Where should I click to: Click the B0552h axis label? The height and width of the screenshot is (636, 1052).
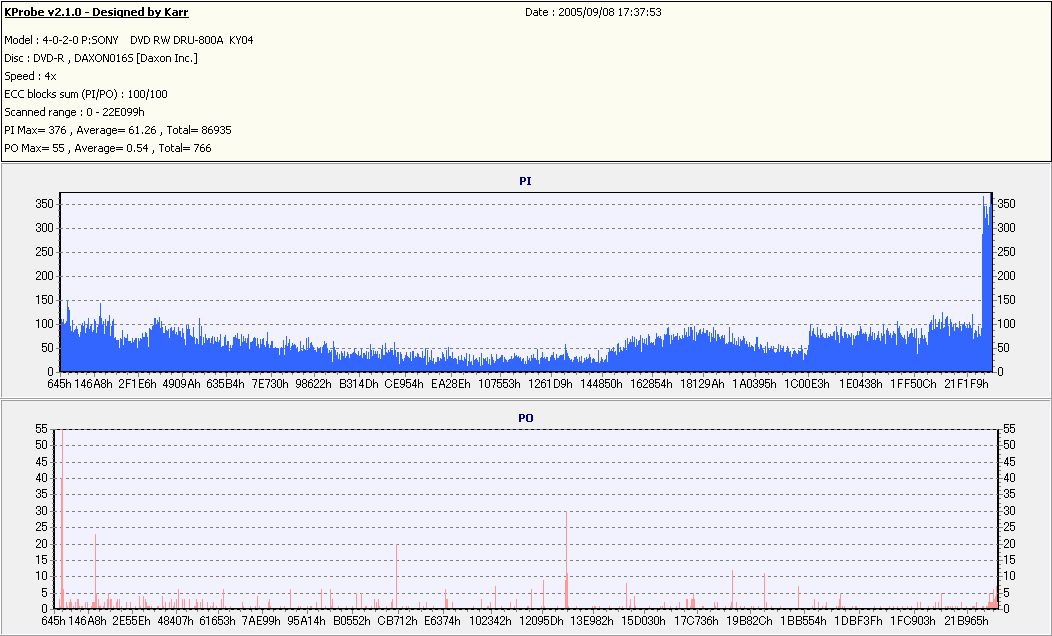[x=352, y=621]
